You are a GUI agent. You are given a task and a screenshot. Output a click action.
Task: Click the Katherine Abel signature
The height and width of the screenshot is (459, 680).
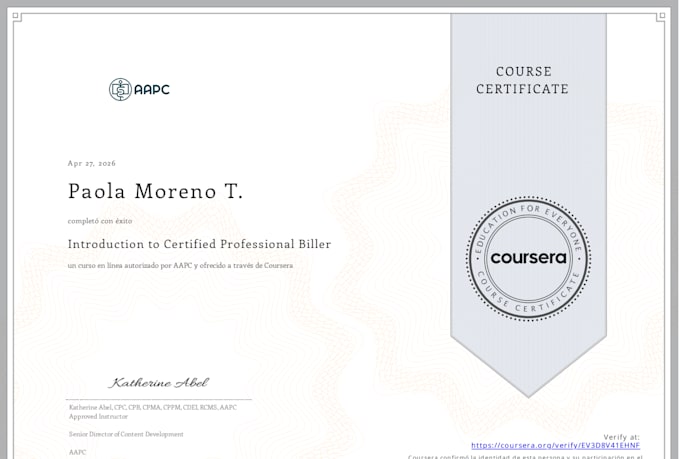(159, 383)
